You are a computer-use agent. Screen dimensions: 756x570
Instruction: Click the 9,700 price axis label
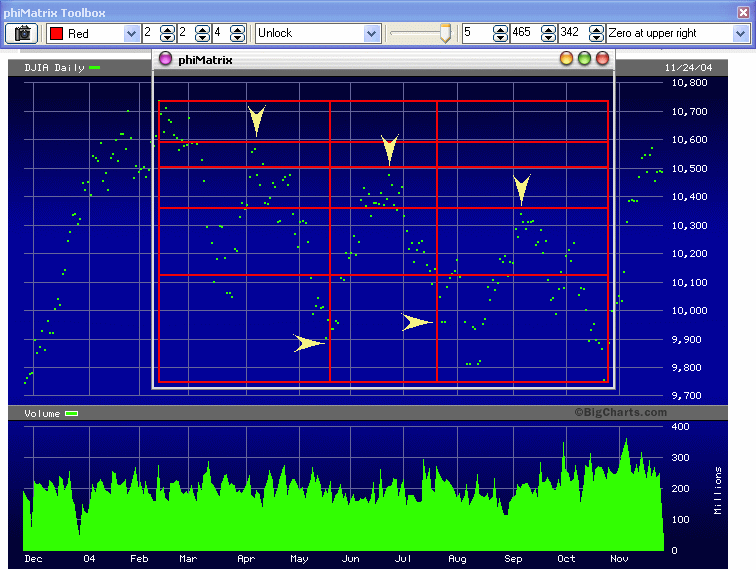pos(687,395)
